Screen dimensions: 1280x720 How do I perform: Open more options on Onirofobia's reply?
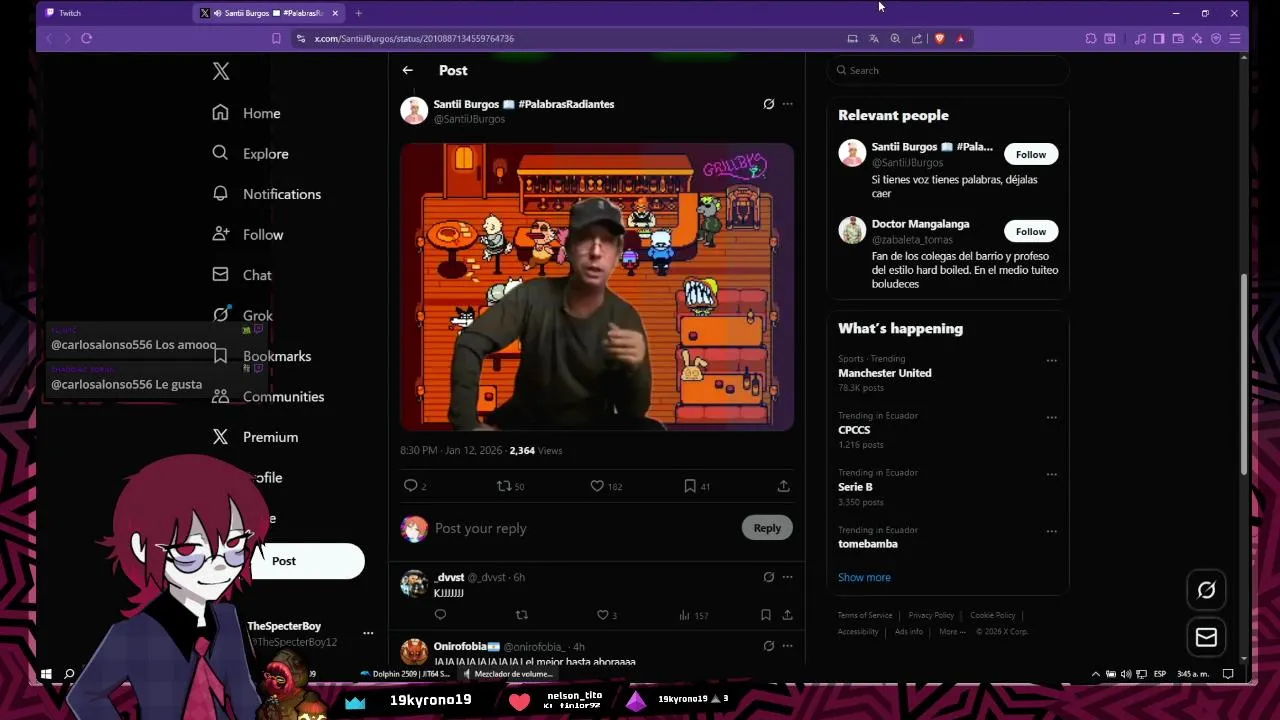click(788, 646)
